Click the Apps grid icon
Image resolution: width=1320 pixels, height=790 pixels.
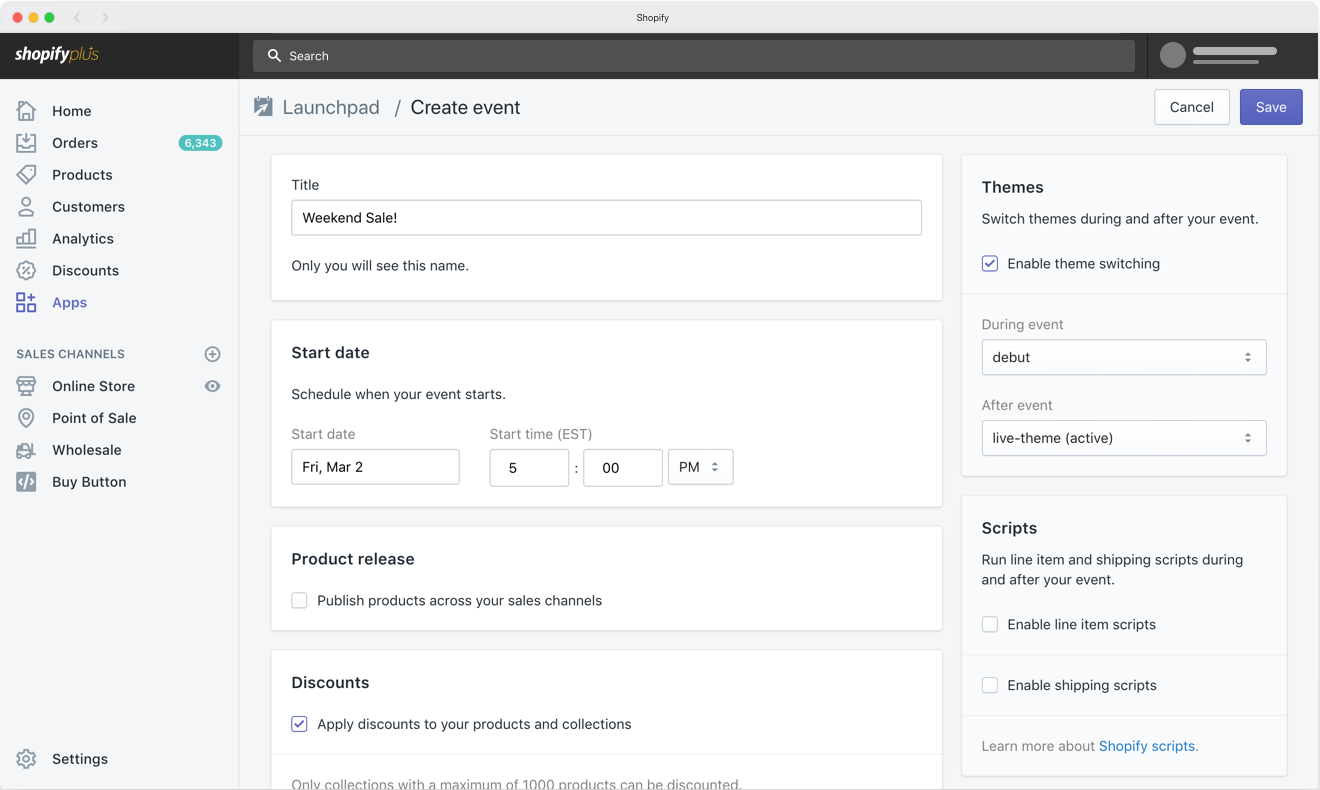26,303
